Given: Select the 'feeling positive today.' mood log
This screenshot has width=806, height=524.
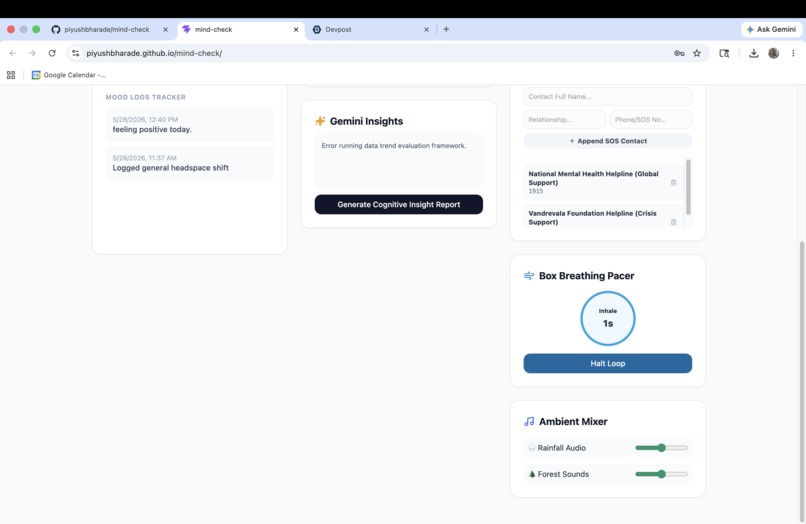Looking at the screenshot, I should 190,125.
